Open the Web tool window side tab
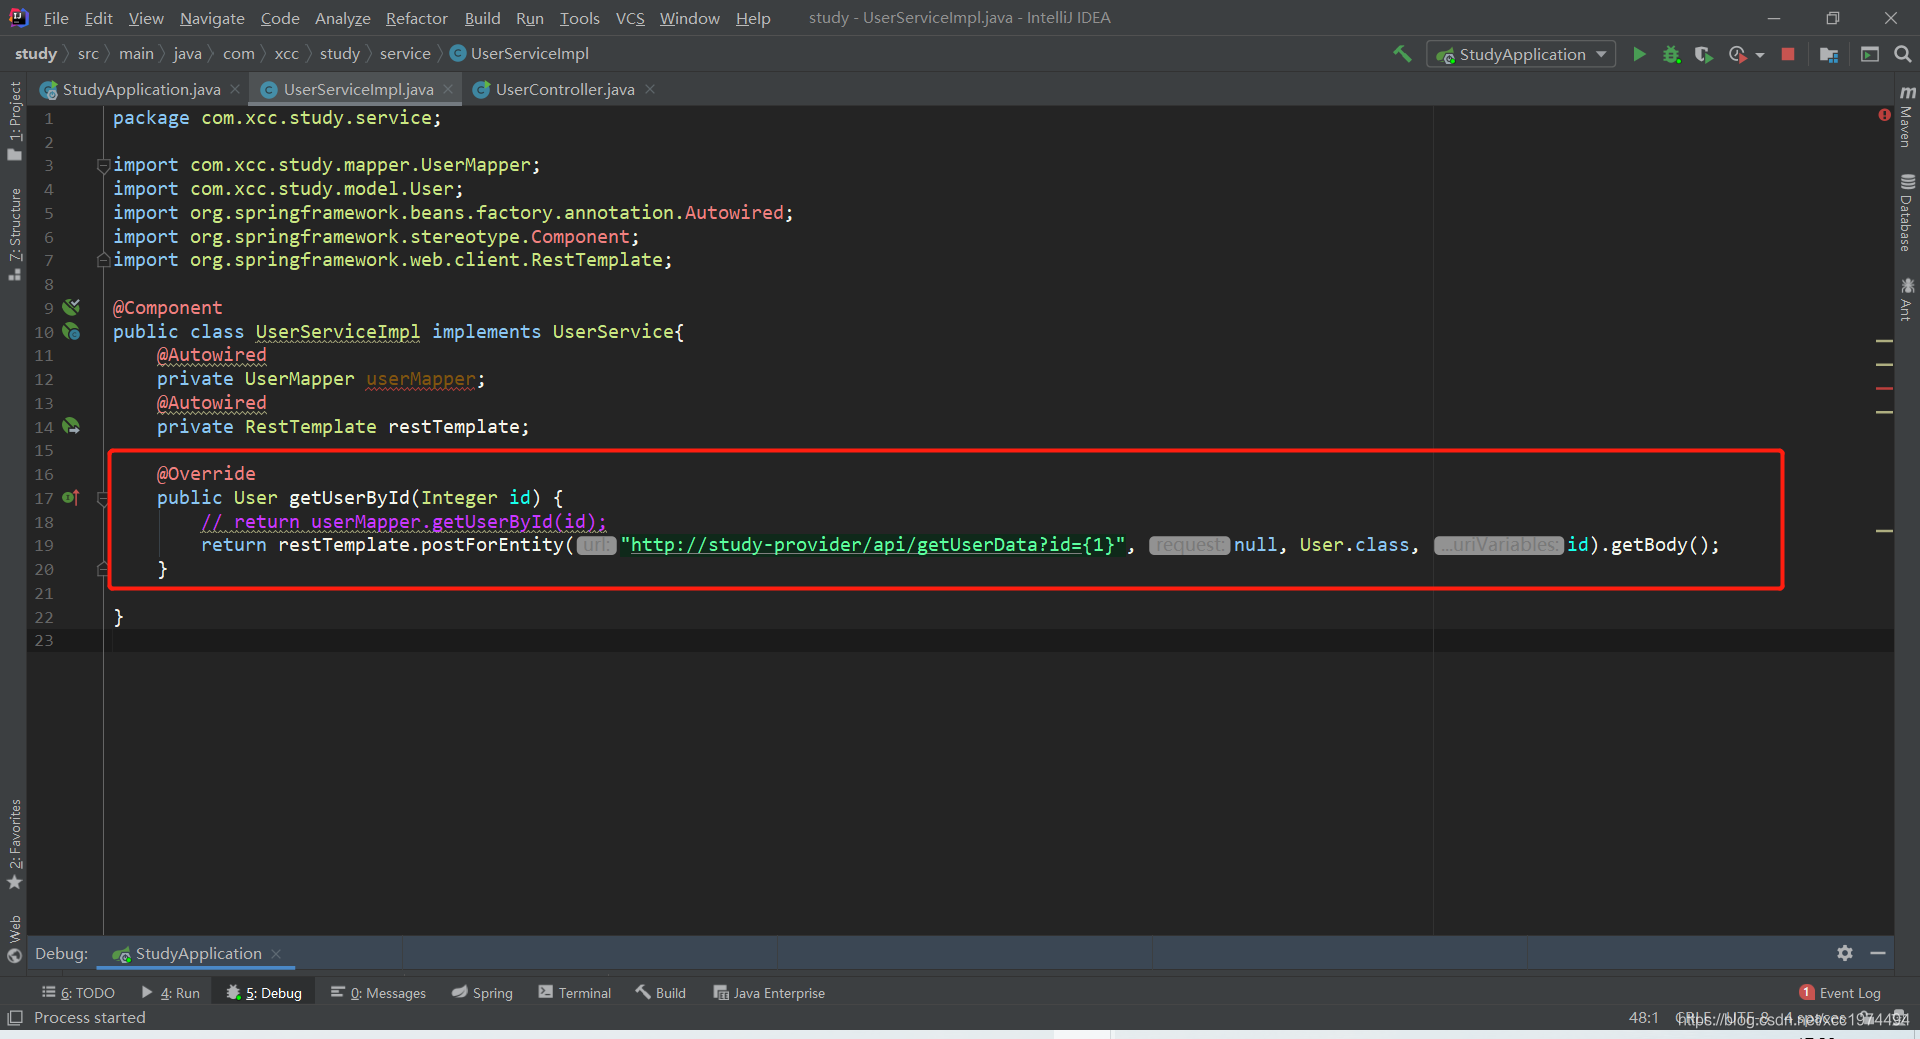The height and width of the screenshot is (1039, 1920). click(x=14, y=938)
